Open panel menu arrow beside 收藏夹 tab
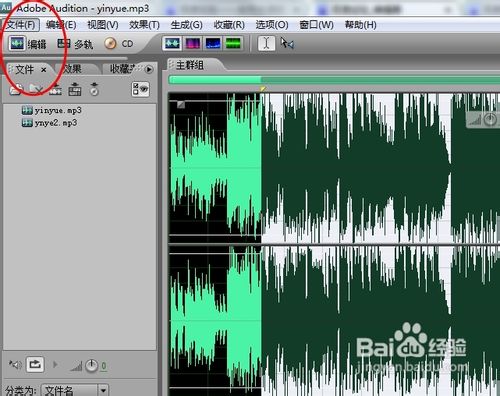Image resolution: width=500 pixels, height=396 pixels. coord(149,69)
